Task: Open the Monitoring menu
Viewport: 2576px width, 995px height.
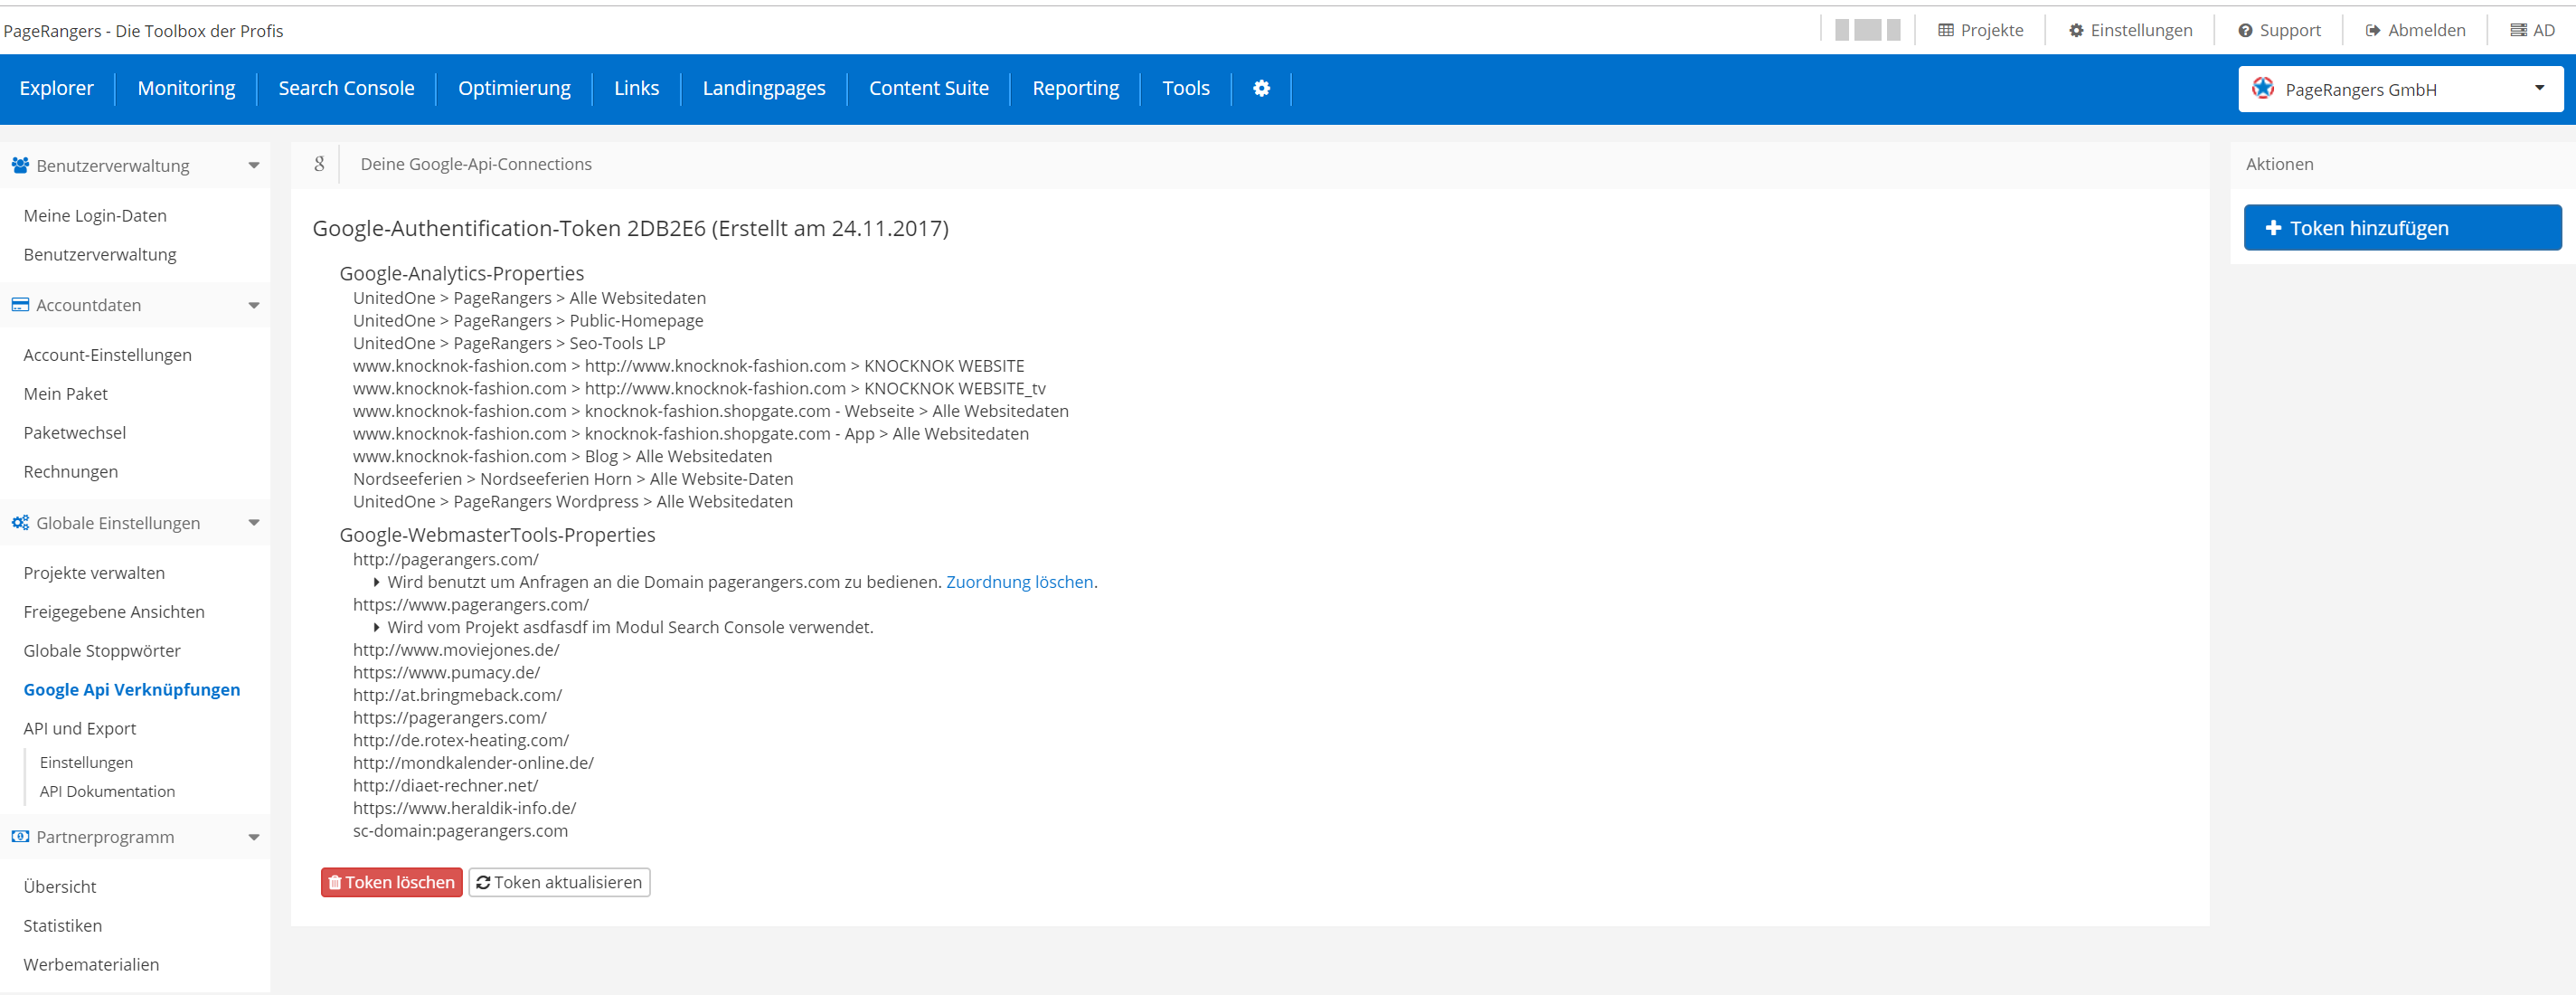Action: [186, 88]
